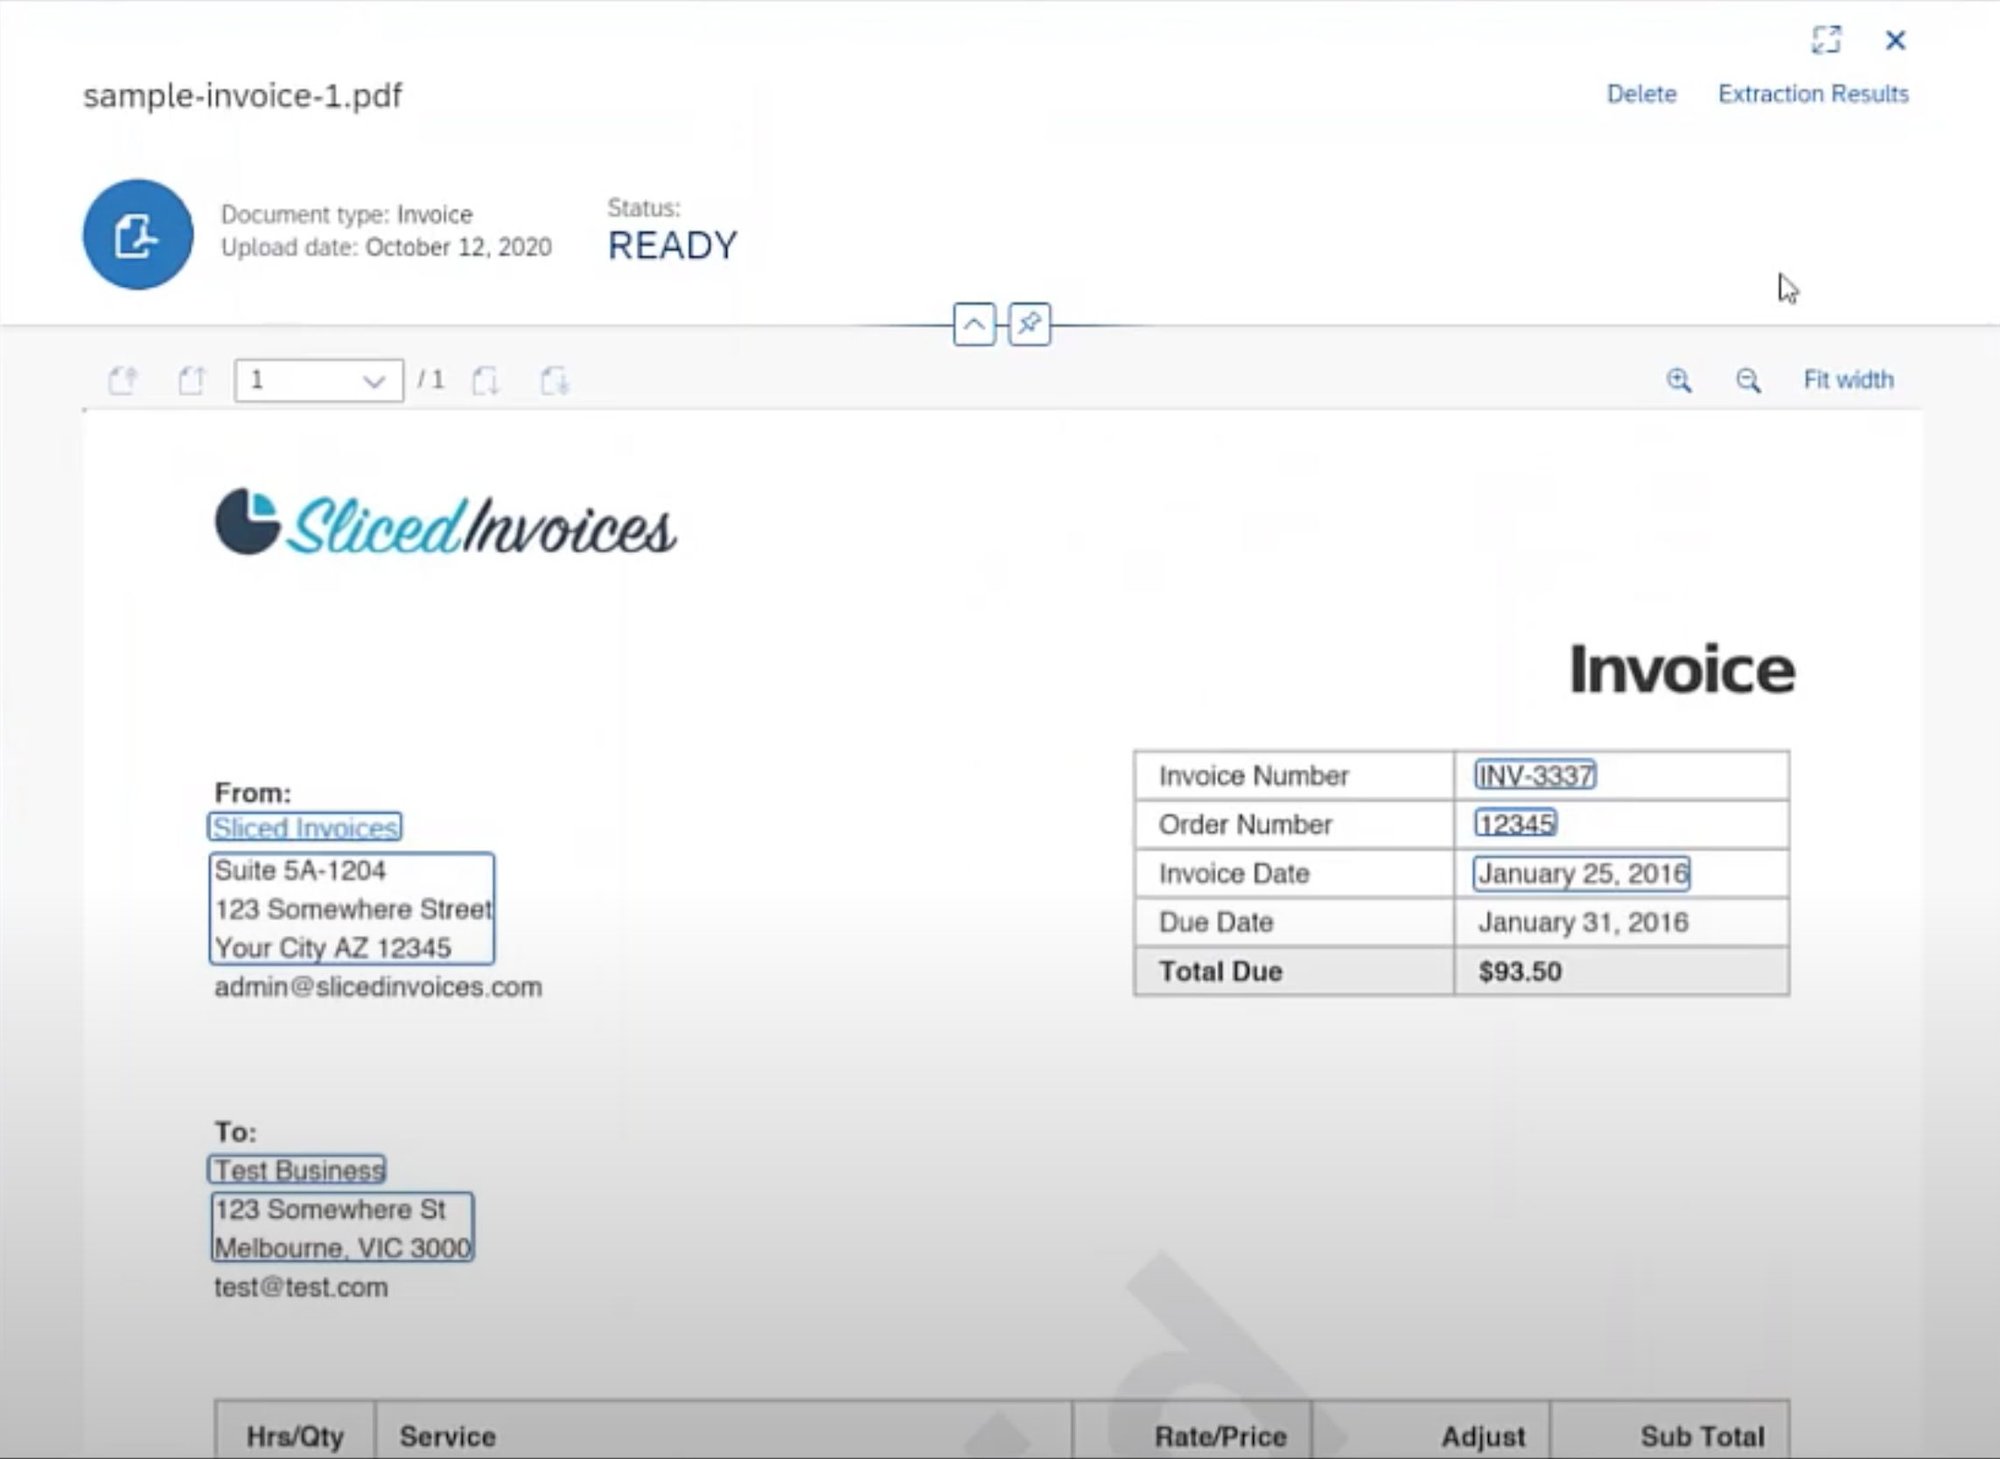
Task: Select the highlighted January 25, 2016 date
Action: pos(1582,873)
